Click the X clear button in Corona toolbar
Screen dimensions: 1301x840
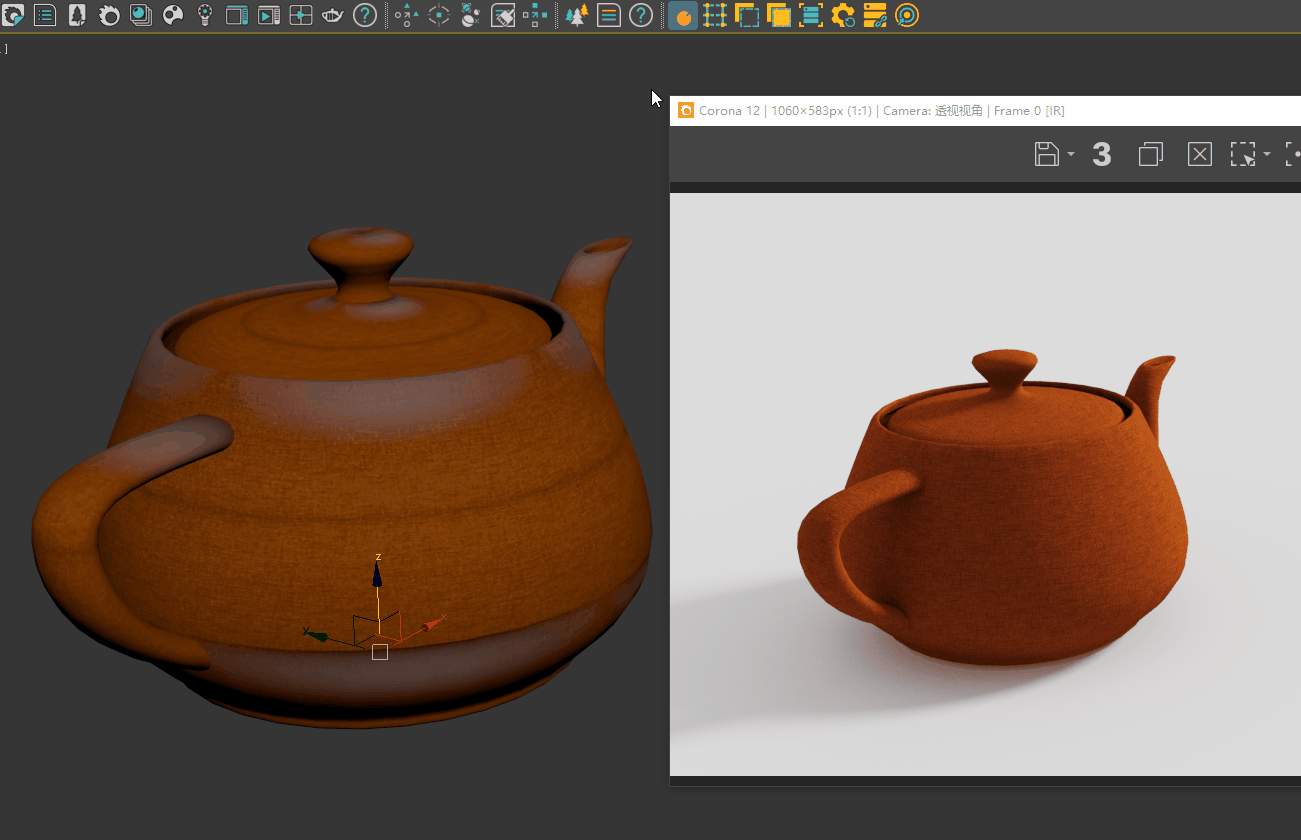[x=1199, y=154]
